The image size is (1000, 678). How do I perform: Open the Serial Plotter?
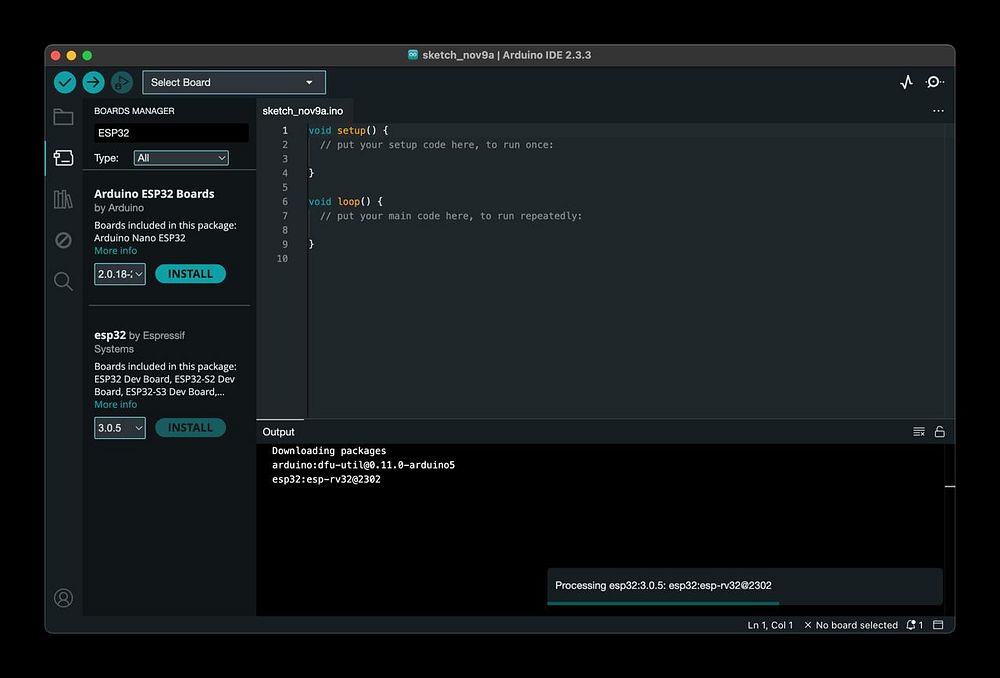pyautogui.click(x=906, y=82)
